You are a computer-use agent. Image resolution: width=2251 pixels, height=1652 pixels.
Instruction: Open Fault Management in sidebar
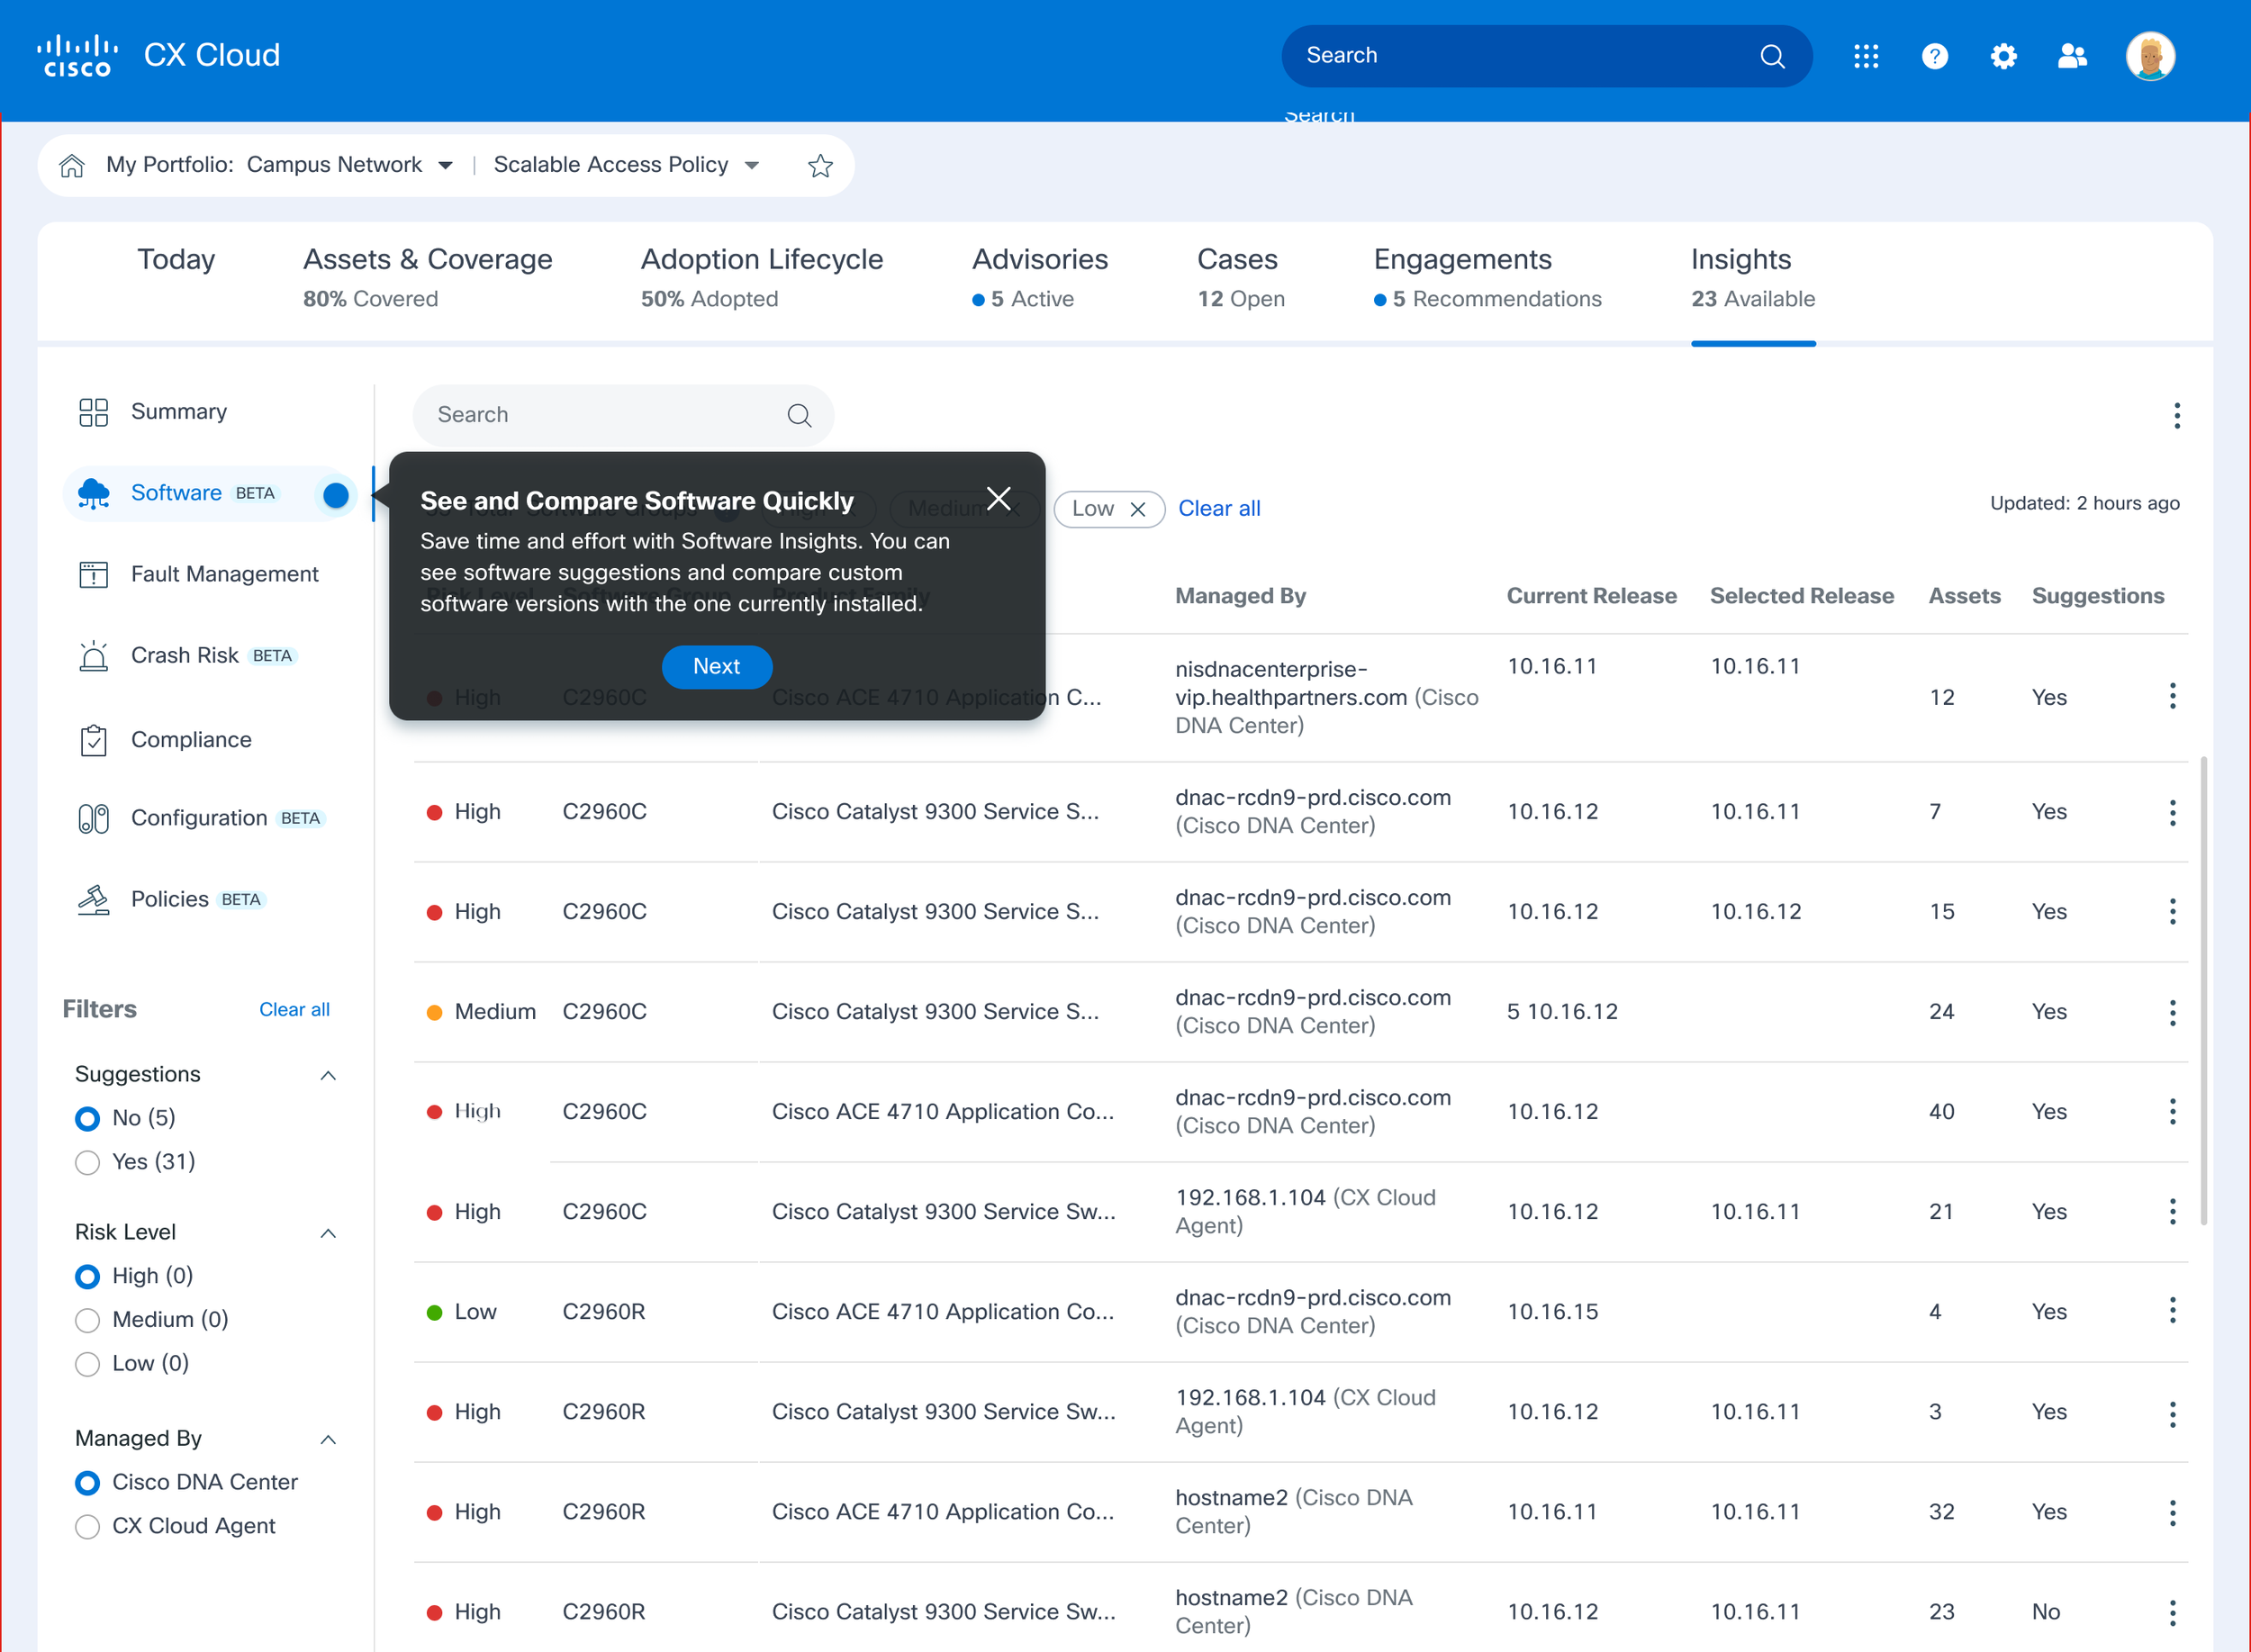[x=224, y=574]
